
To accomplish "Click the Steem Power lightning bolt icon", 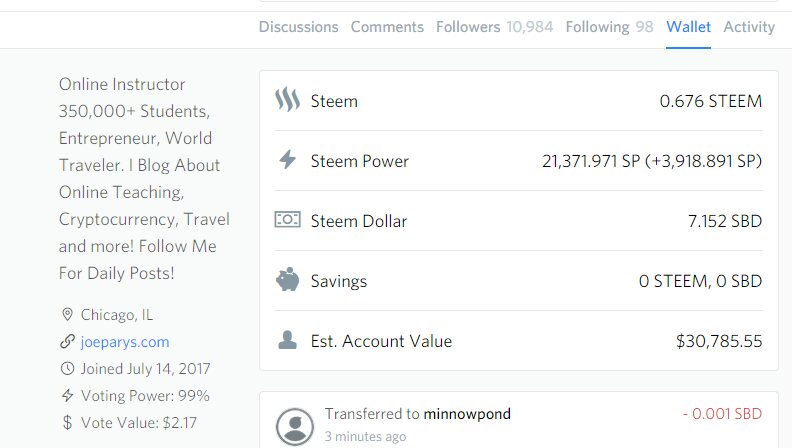I will click(287, 160).
